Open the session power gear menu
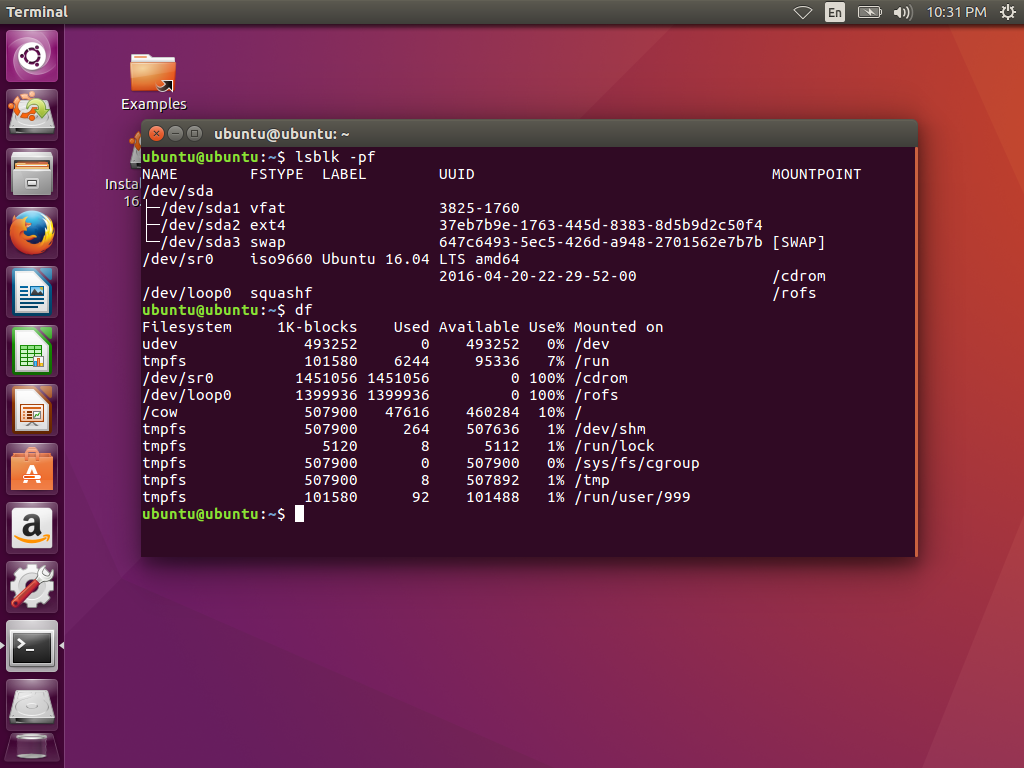Viewport: 1024px width, 768px height. (x=1008, y=12)
